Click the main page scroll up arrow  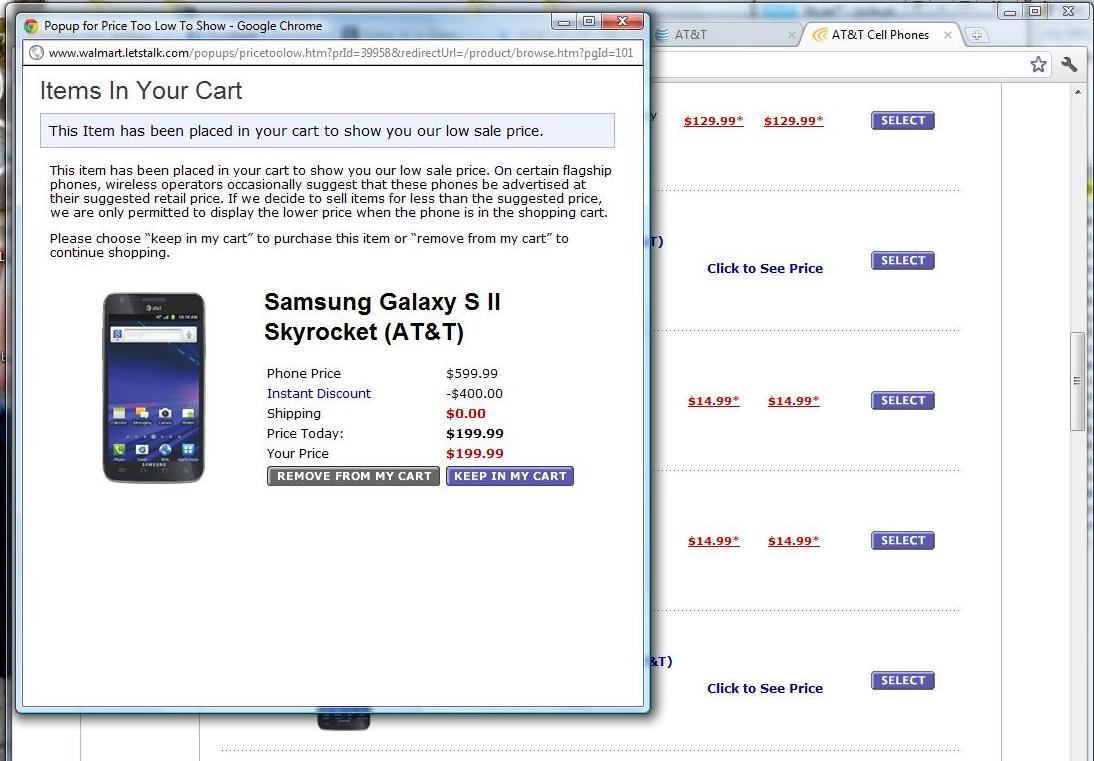1078,93
